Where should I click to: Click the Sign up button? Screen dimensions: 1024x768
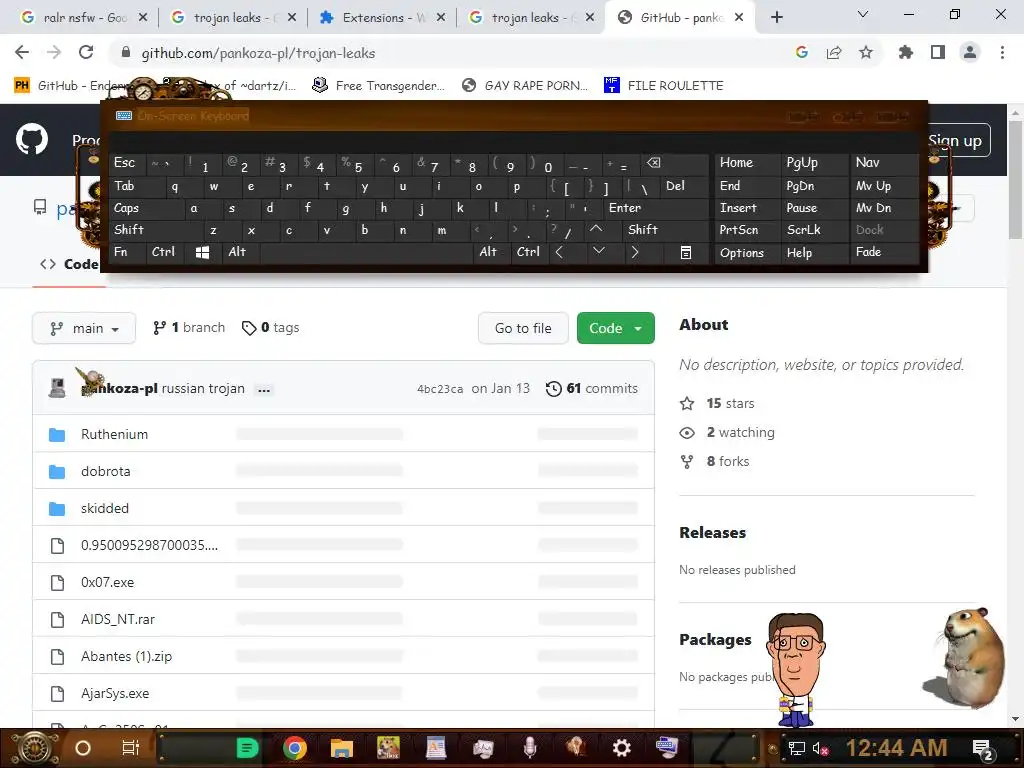tap(954, 140)
